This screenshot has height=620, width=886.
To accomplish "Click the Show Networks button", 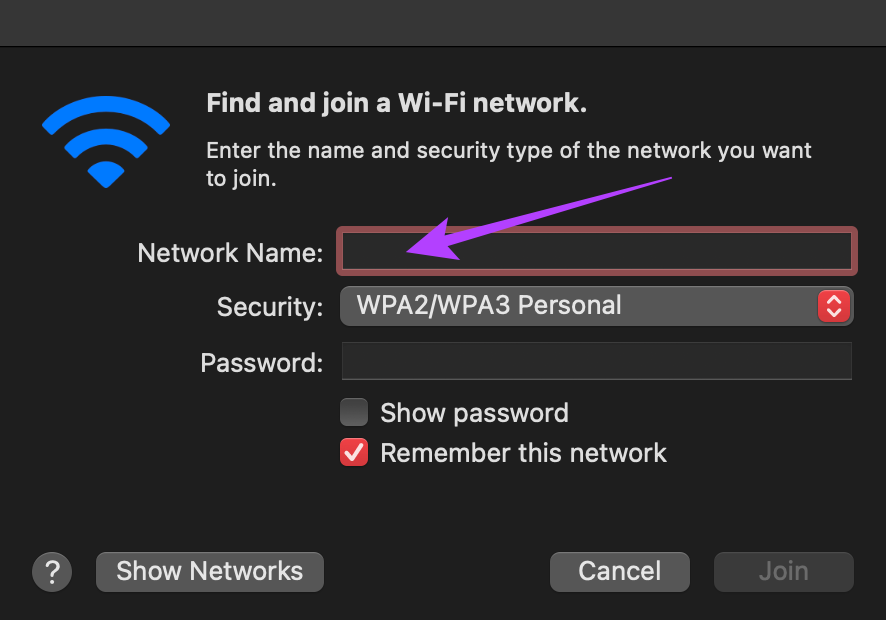I will click(210, 572).
